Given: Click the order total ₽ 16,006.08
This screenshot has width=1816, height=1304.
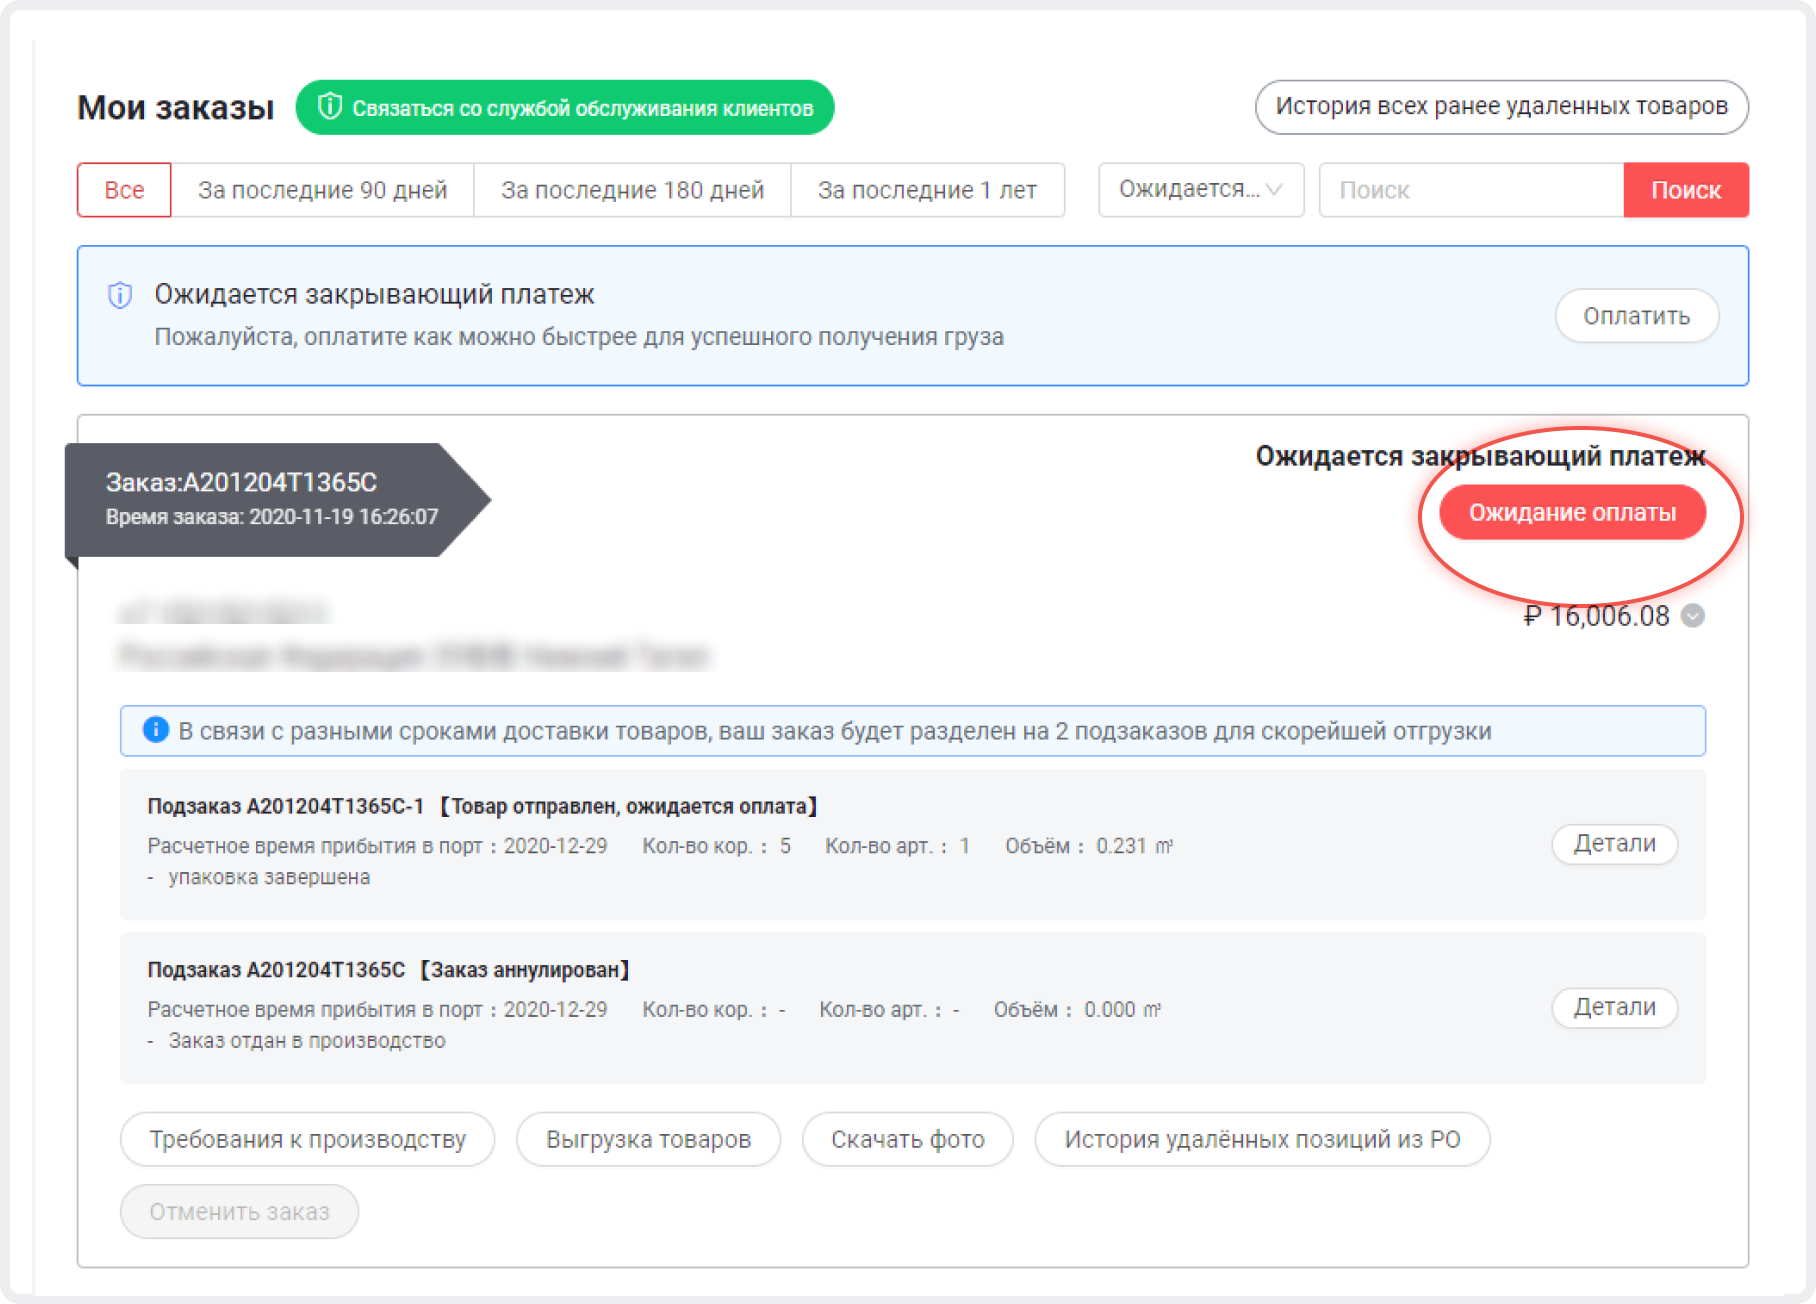Looking at the screenshot, I should 1596,616.
